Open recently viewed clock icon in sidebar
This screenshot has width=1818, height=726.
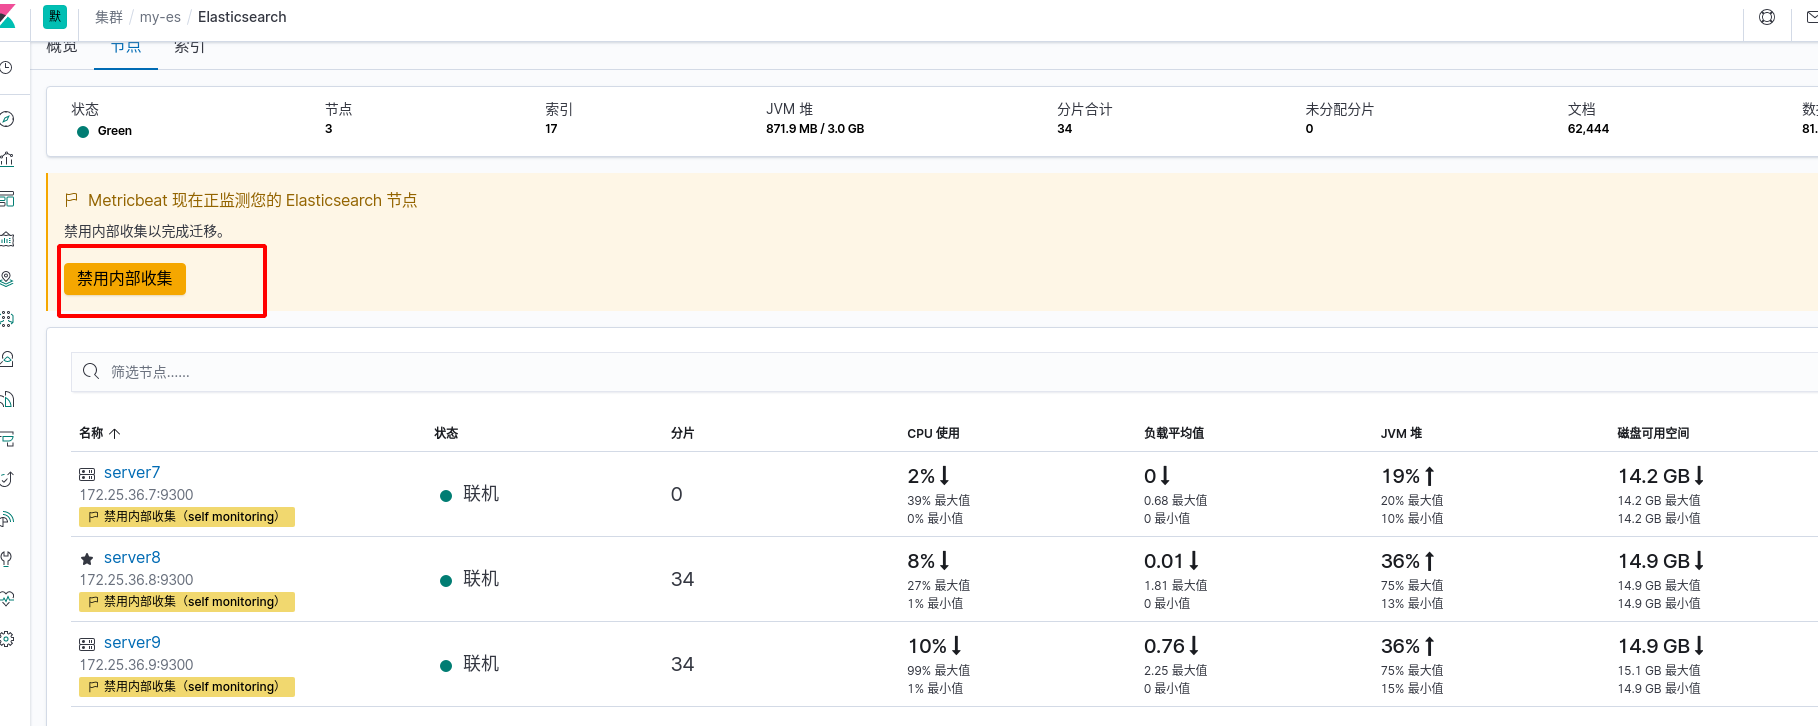6,68
